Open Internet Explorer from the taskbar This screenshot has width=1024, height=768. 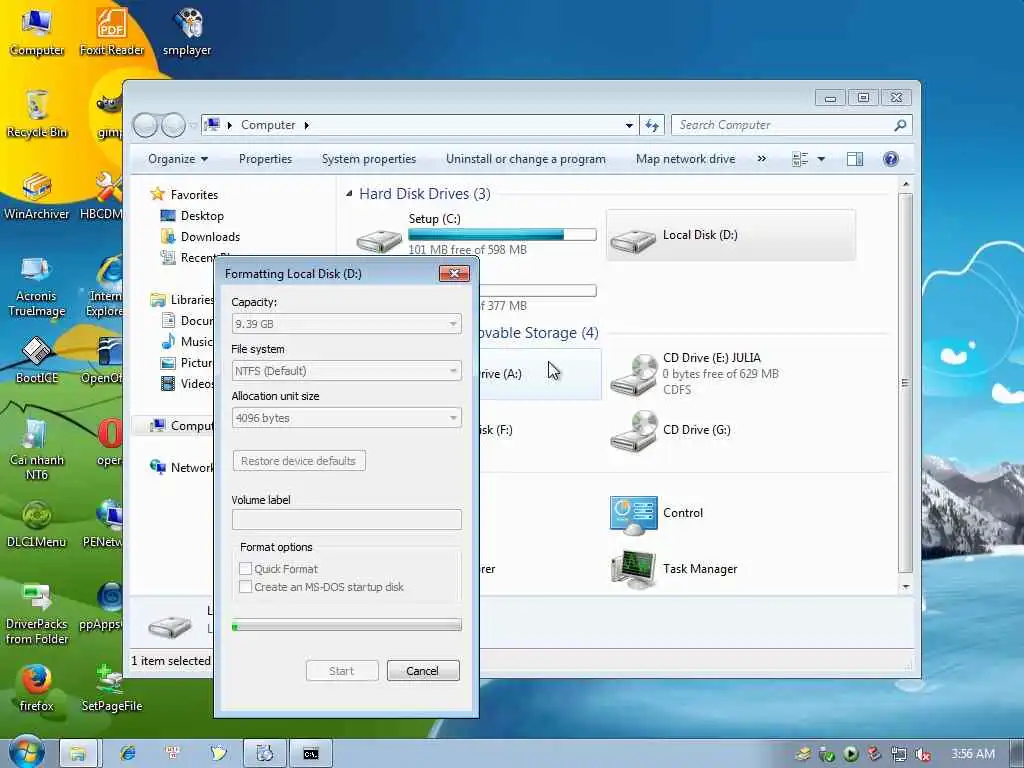coord(127,754)
